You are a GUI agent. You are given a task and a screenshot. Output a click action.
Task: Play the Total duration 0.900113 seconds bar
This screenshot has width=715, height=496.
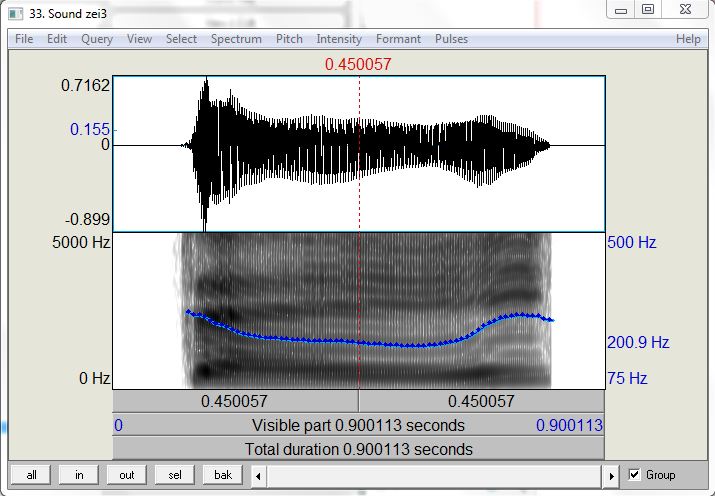(358, 449)
